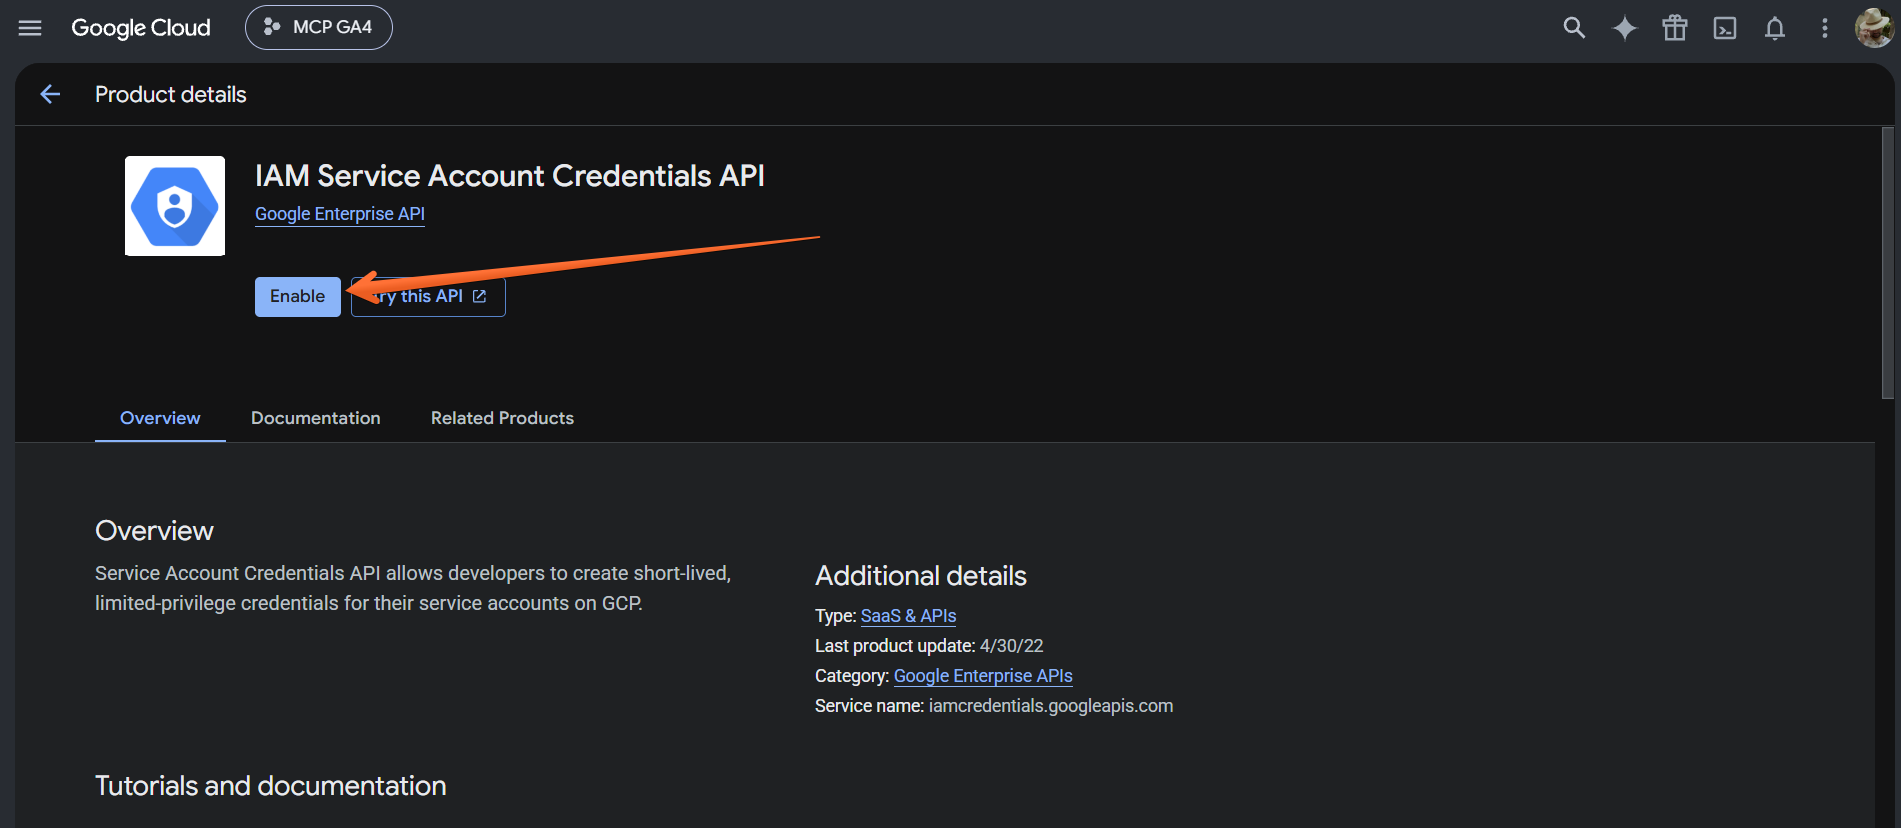Screen dimensions: 1901x828
Task: Switch to the Documentation tab
Action: pos(316,418)
